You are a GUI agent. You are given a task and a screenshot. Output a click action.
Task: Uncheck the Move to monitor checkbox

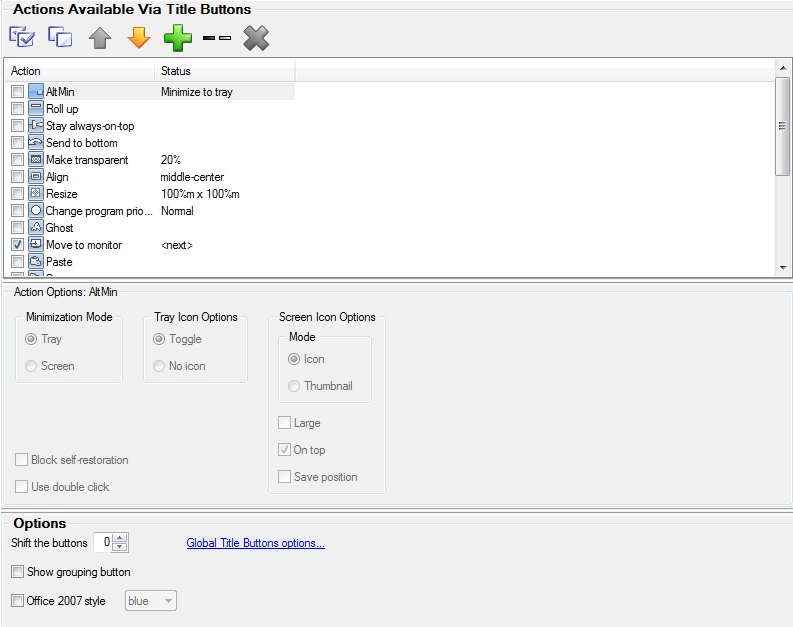tap(18, 244)
